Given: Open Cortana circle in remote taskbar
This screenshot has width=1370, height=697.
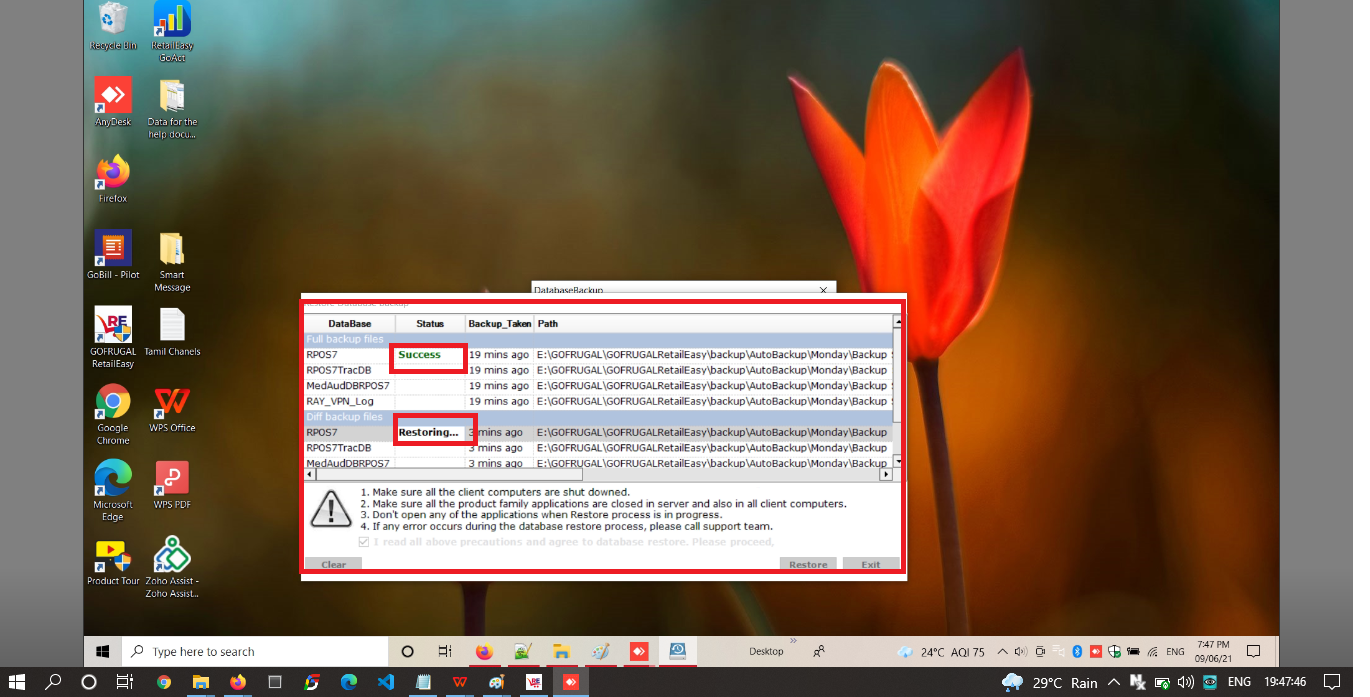Looking at the screenshot, I should pos(407,651).
